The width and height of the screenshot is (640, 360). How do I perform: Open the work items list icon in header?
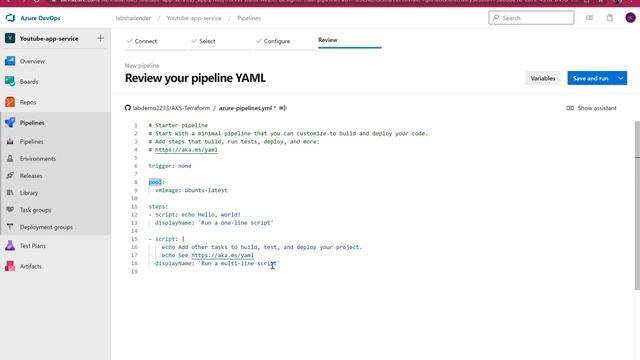click(x=589, y=18)
